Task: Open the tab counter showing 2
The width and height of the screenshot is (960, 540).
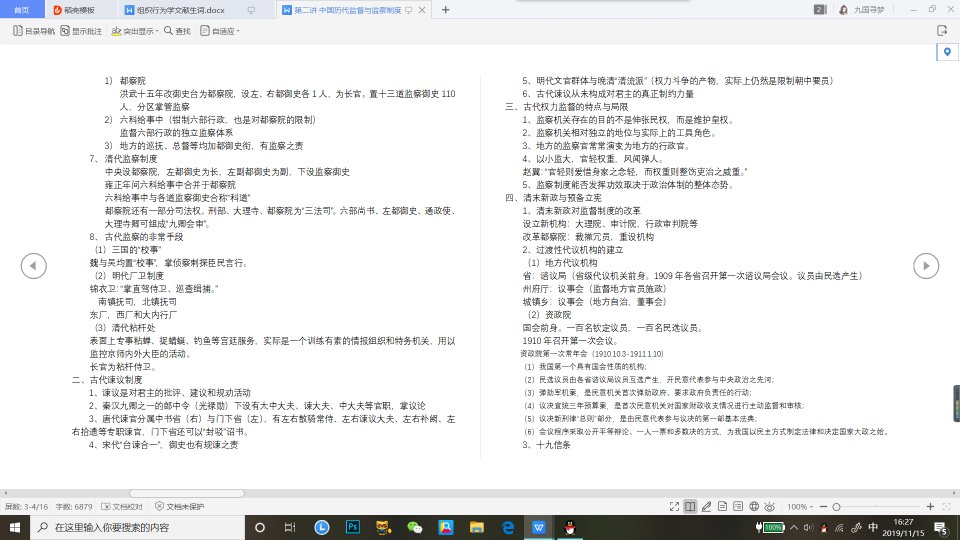Action: click(820, 9)
